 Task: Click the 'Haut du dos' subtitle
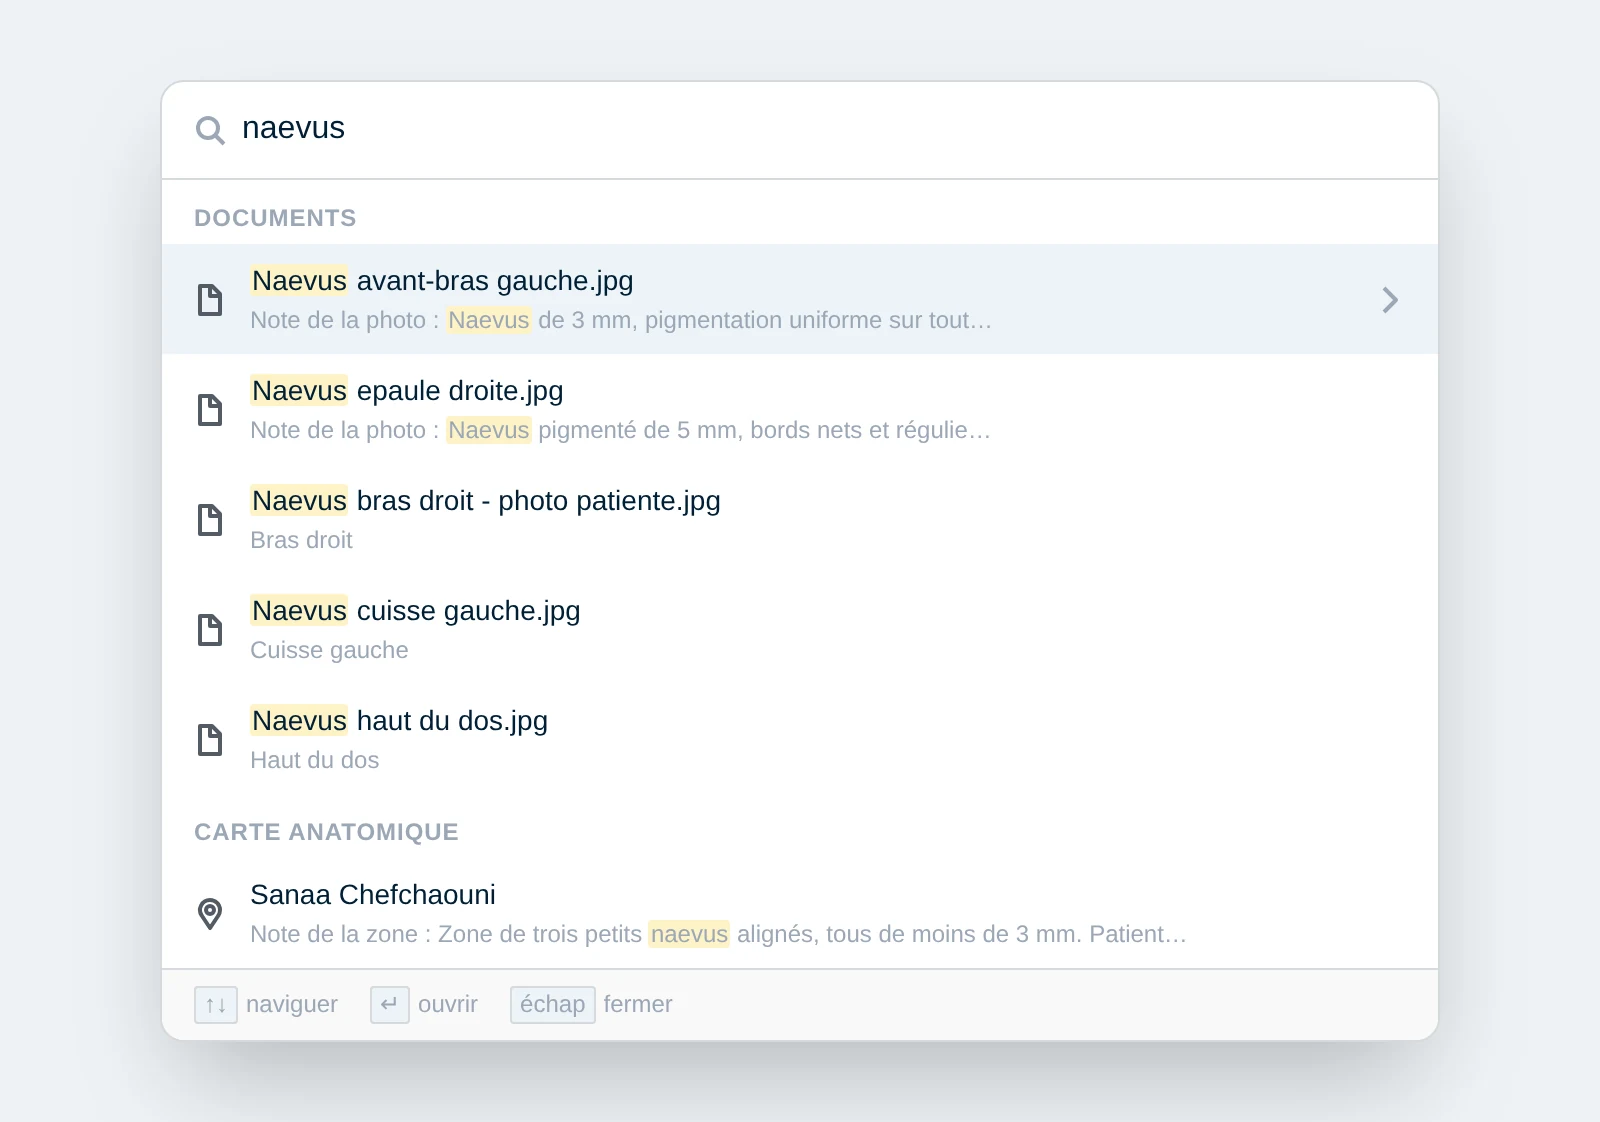click(314, 760)
